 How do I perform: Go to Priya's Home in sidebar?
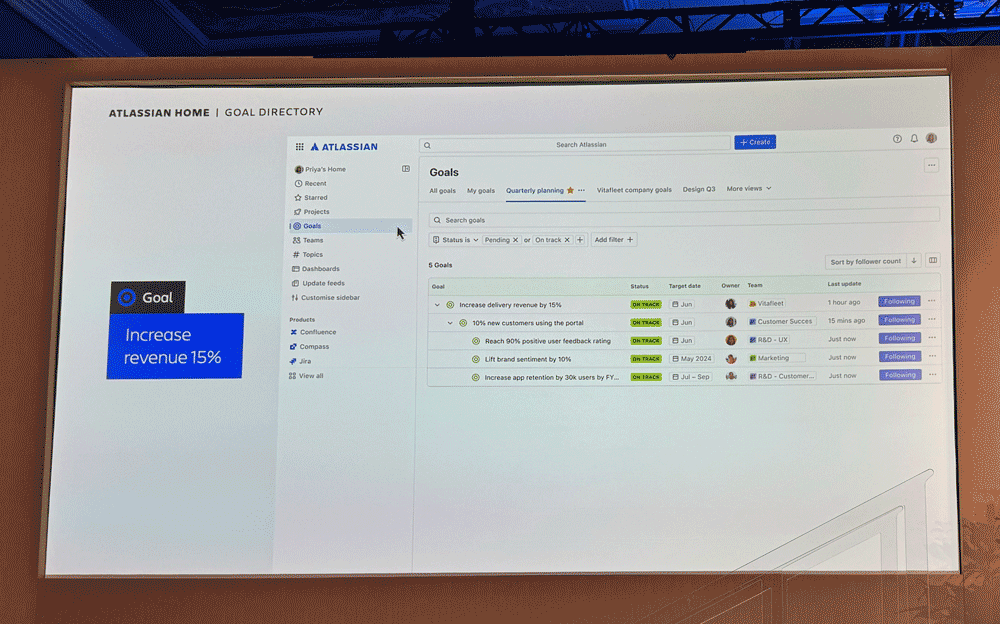coord(320,169)
